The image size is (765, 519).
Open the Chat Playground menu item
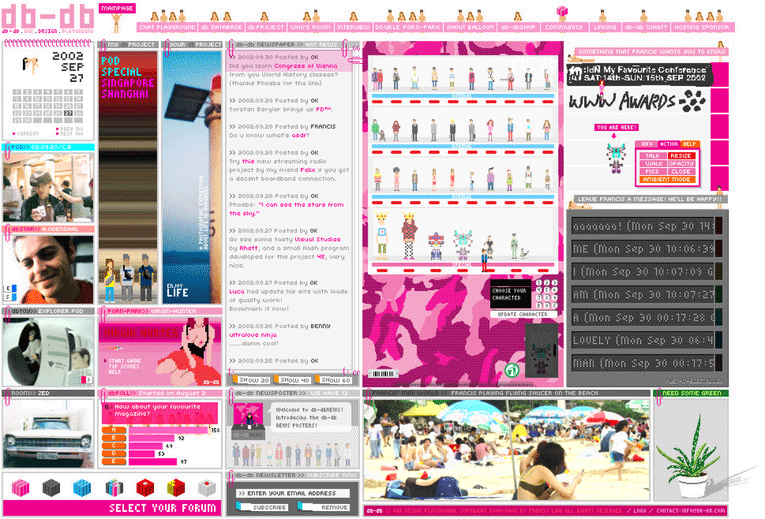tap(167, 27)
